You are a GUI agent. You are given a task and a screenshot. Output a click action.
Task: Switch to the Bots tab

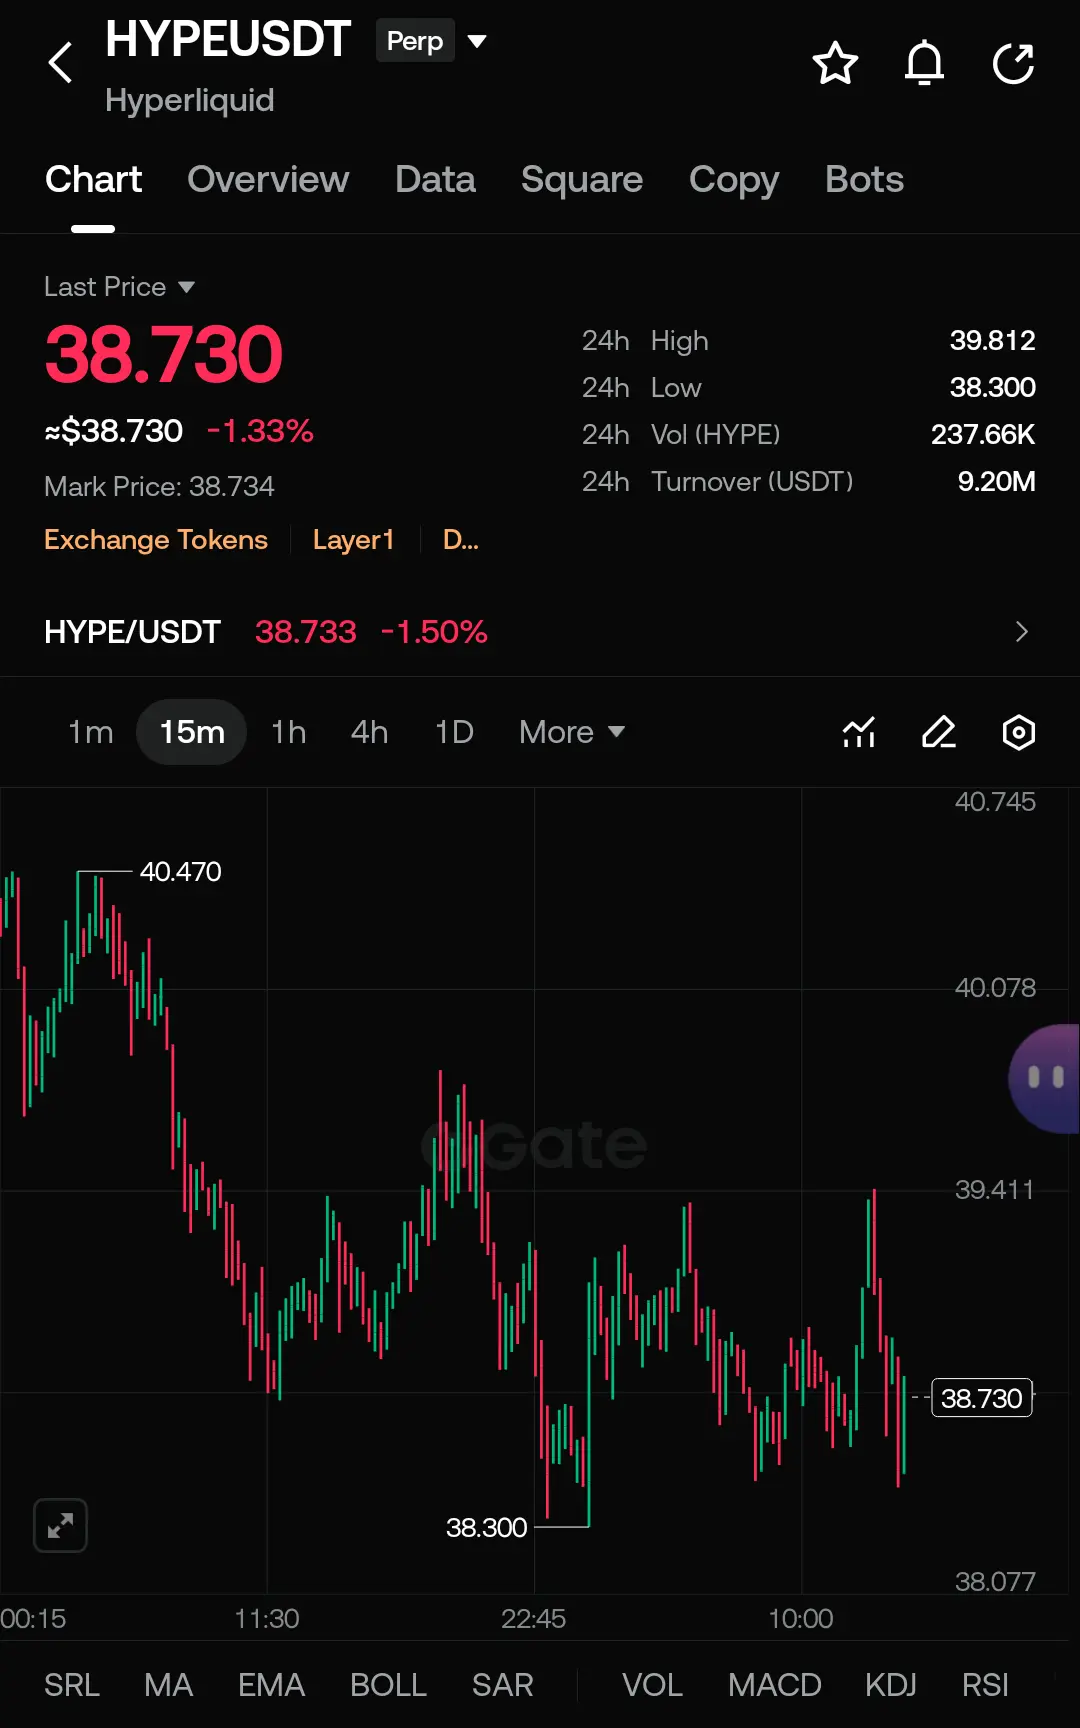(x=864, y=179)
